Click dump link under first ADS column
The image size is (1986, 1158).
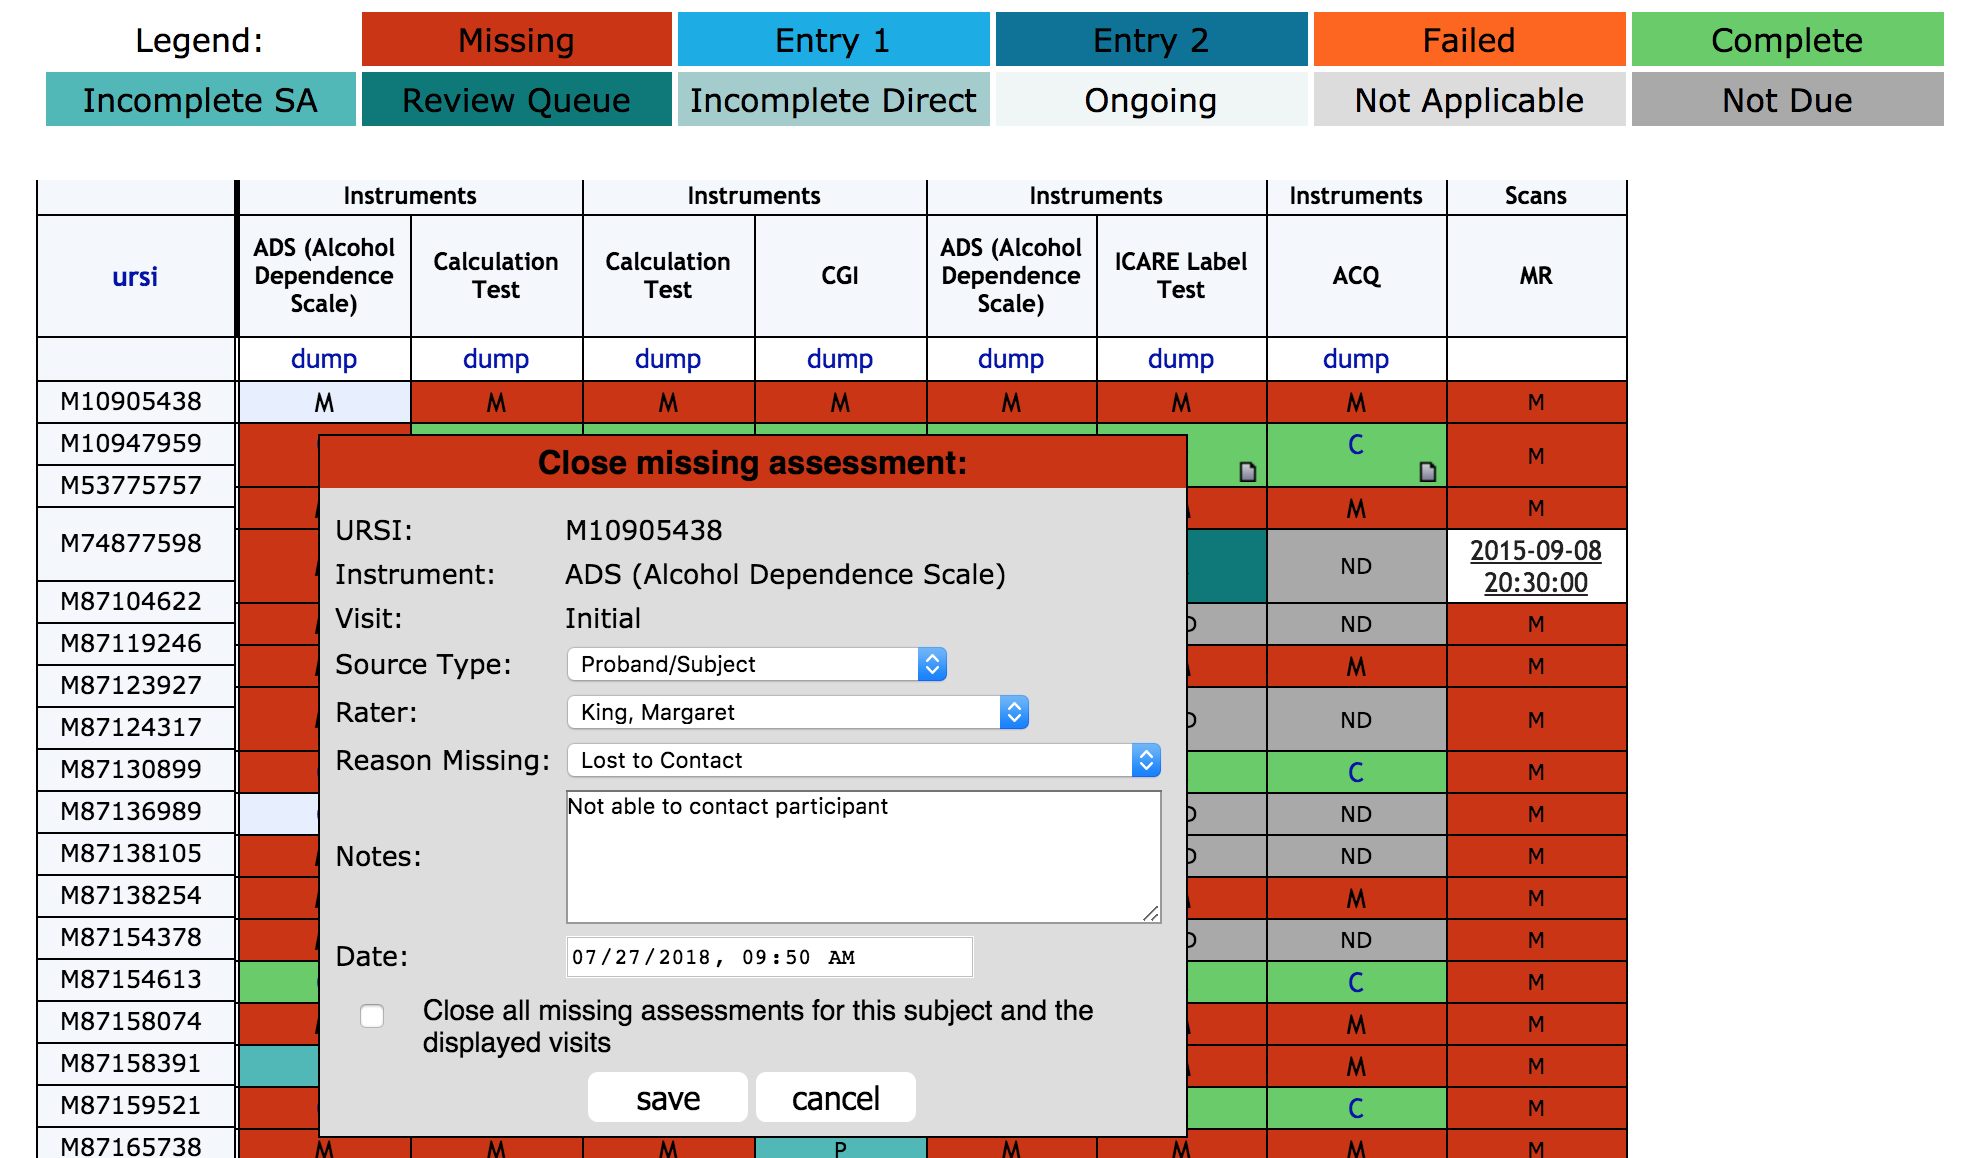coord(324,359)
